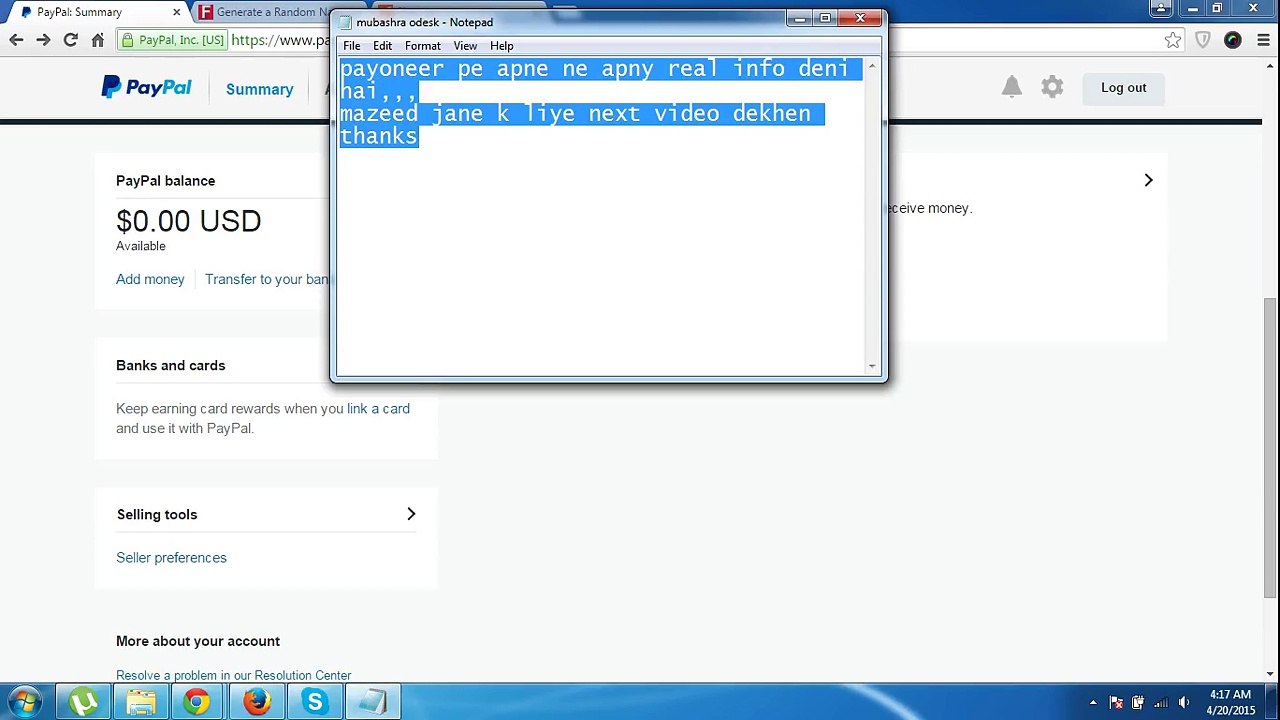
Task: Expand Selling tools with the chevron
Action: (x=411, y=514)
